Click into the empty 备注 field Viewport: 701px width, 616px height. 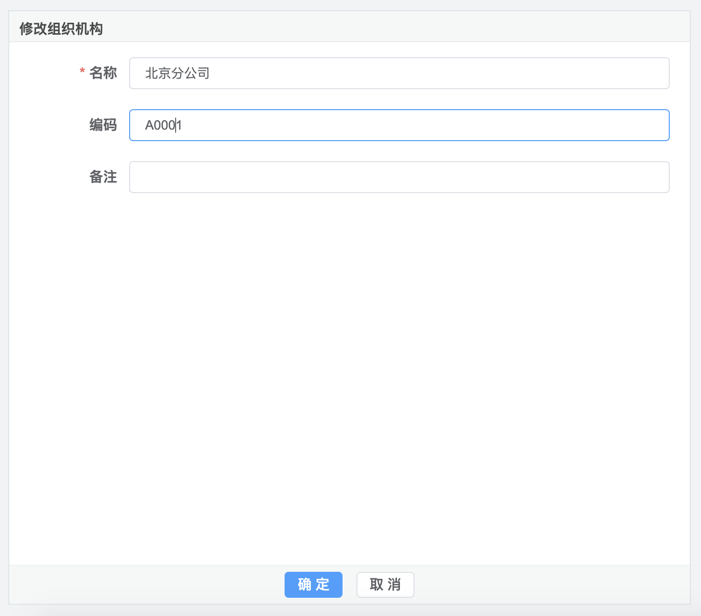(x=399, y=177)
